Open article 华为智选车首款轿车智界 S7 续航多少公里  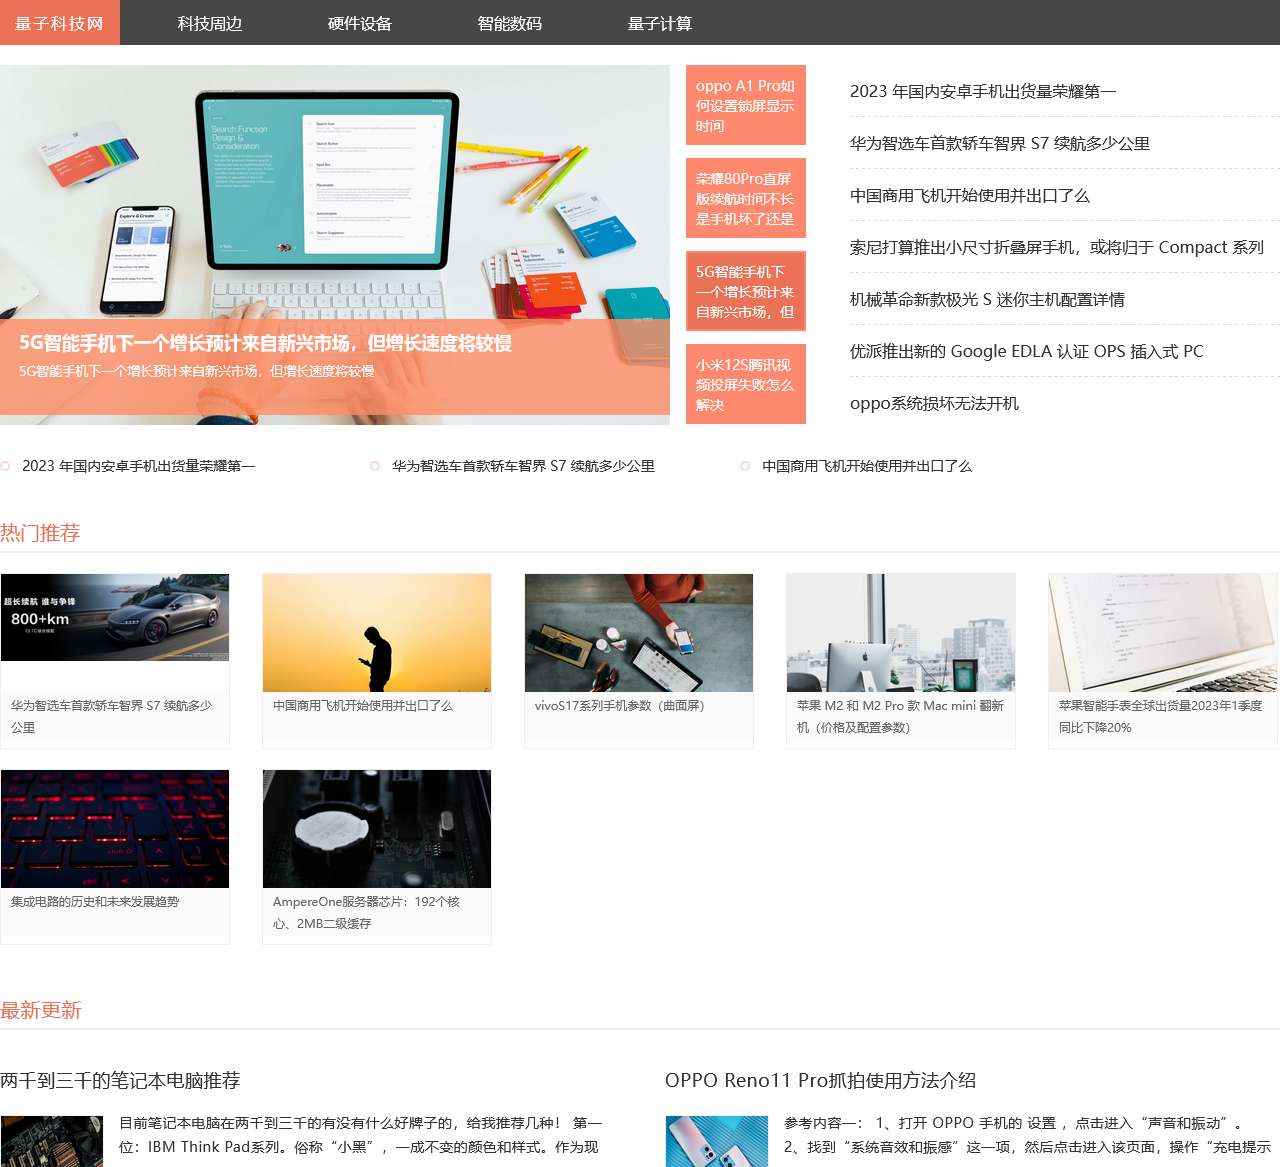pos(999,143)
